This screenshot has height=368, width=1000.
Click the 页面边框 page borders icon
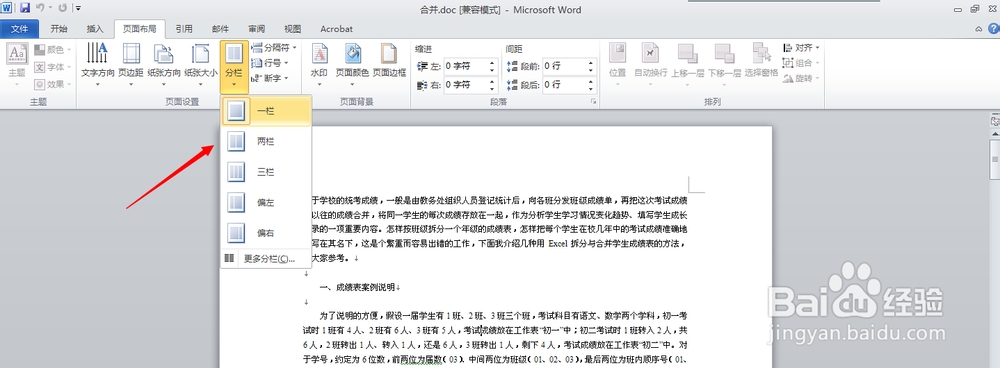[x=389, y=55]
